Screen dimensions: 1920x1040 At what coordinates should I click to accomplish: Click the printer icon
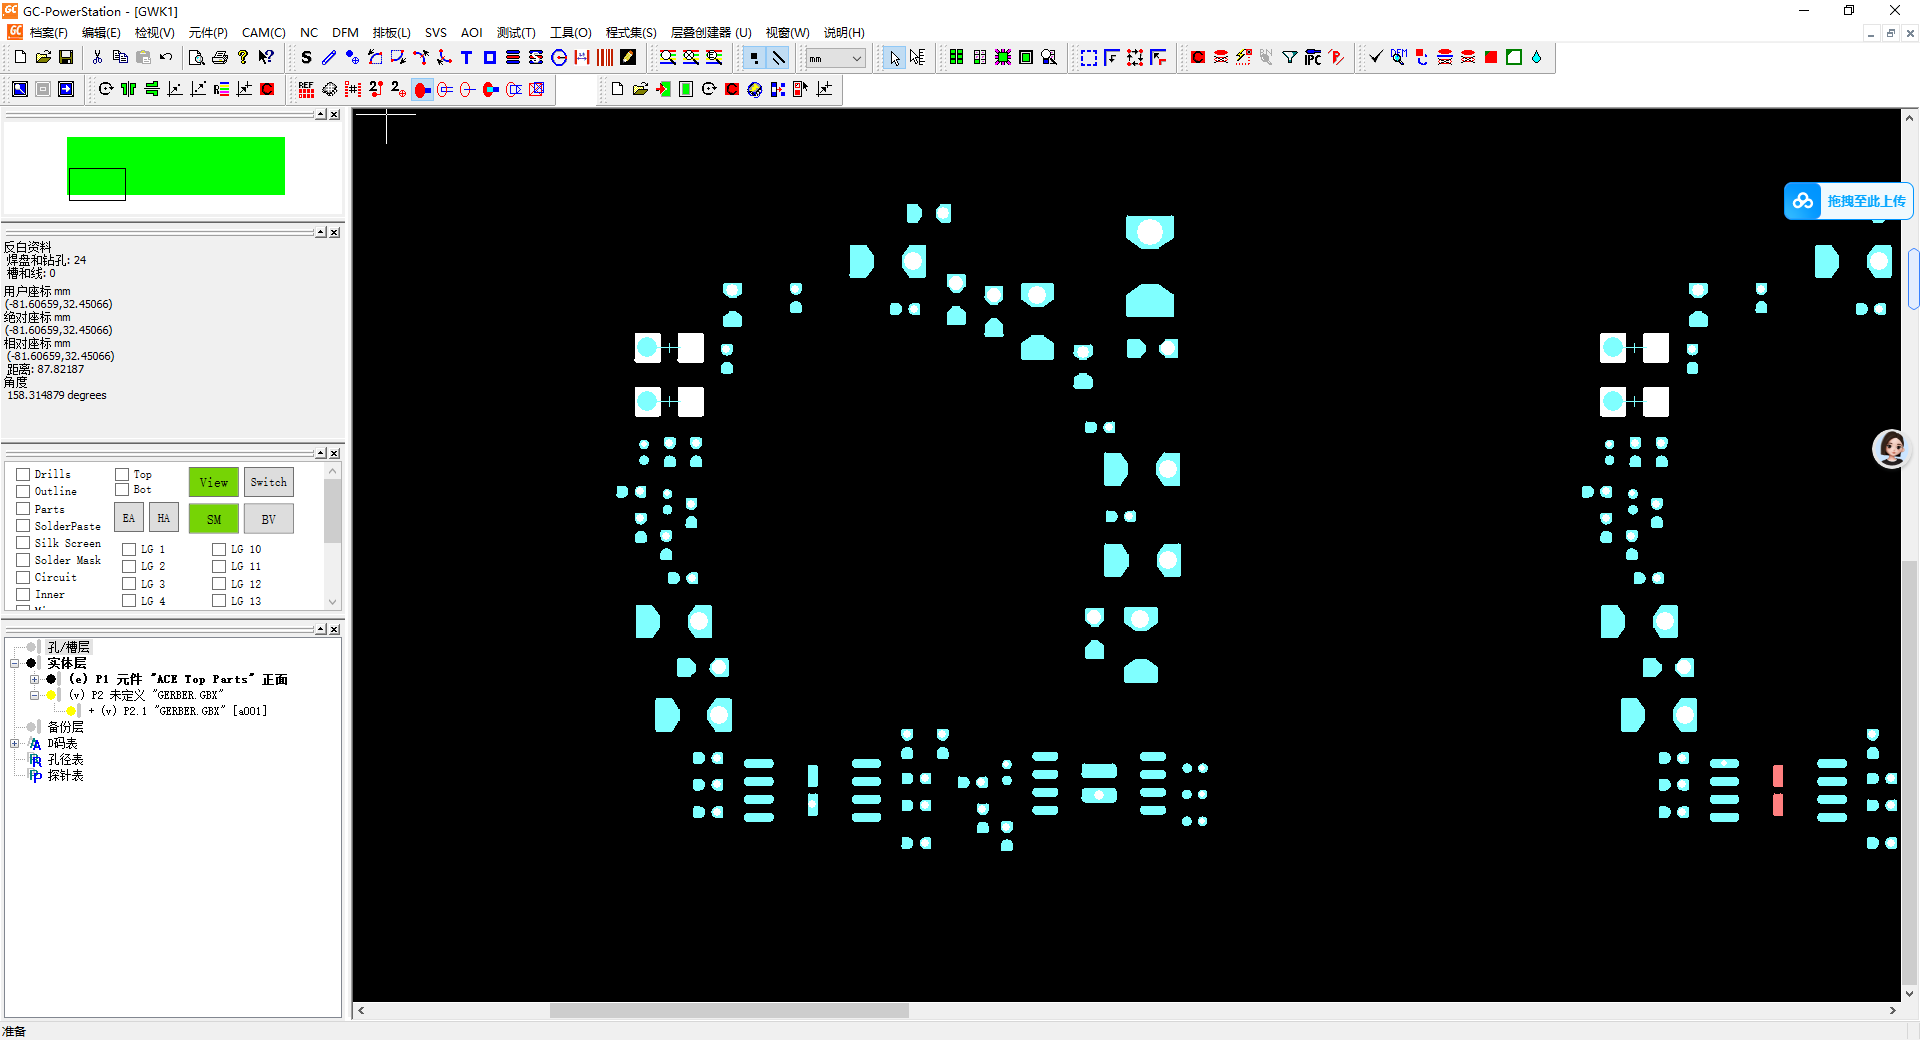coord(220,58)
